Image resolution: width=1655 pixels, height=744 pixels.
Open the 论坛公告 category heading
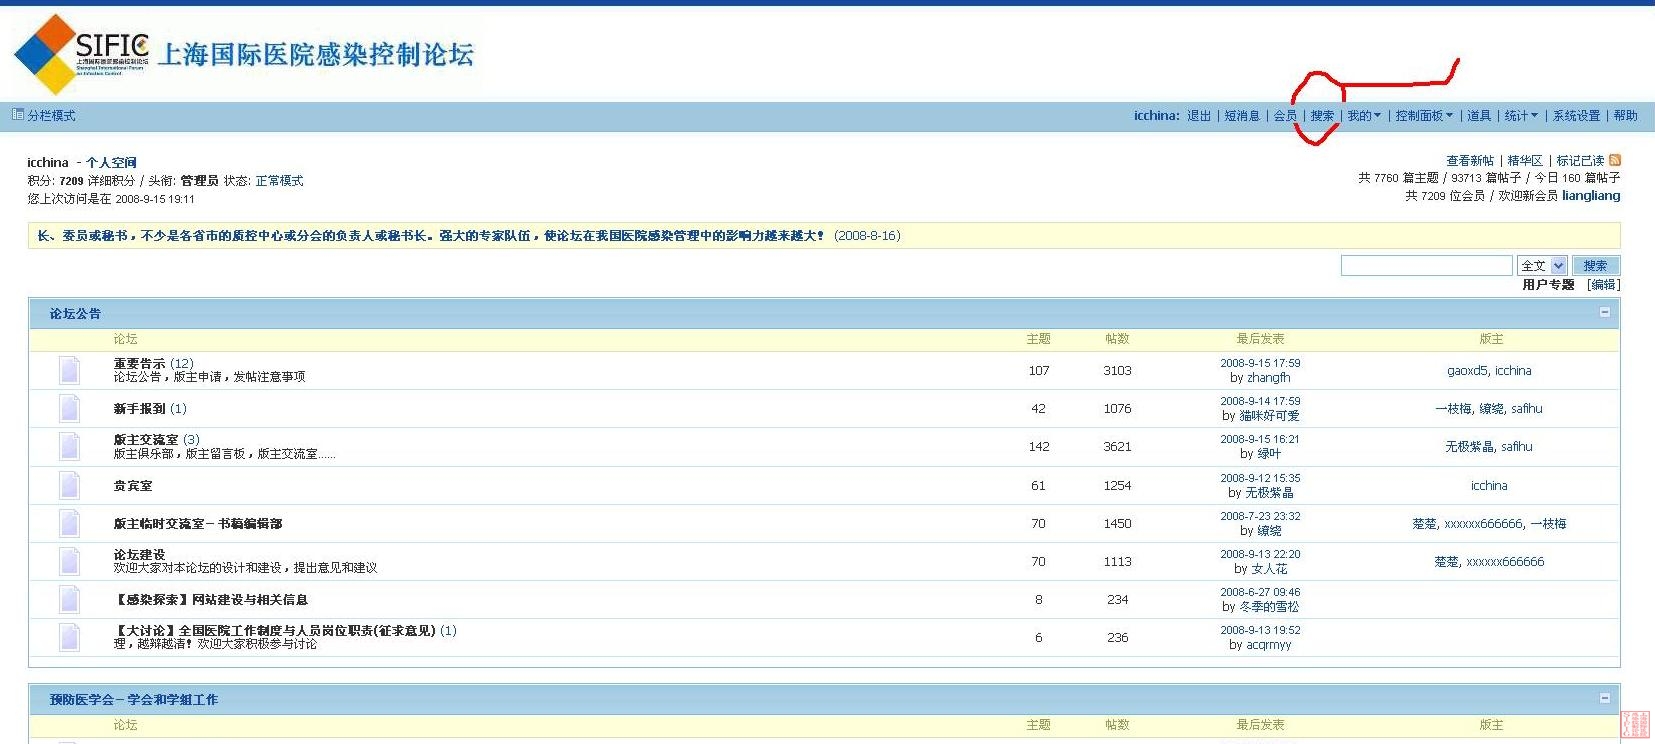tap(76, 313)
